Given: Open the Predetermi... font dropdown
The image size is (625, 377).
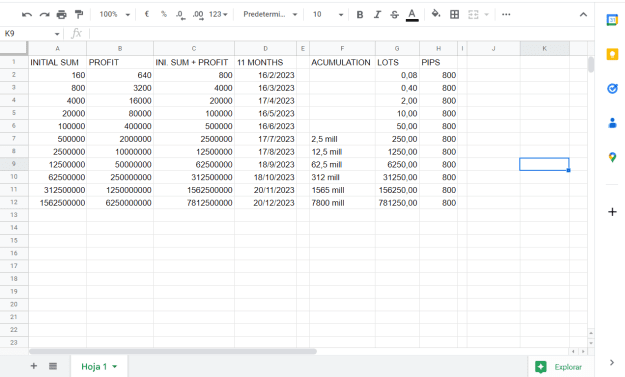Looking at the screenshot, I should click(x=270, y=14).
